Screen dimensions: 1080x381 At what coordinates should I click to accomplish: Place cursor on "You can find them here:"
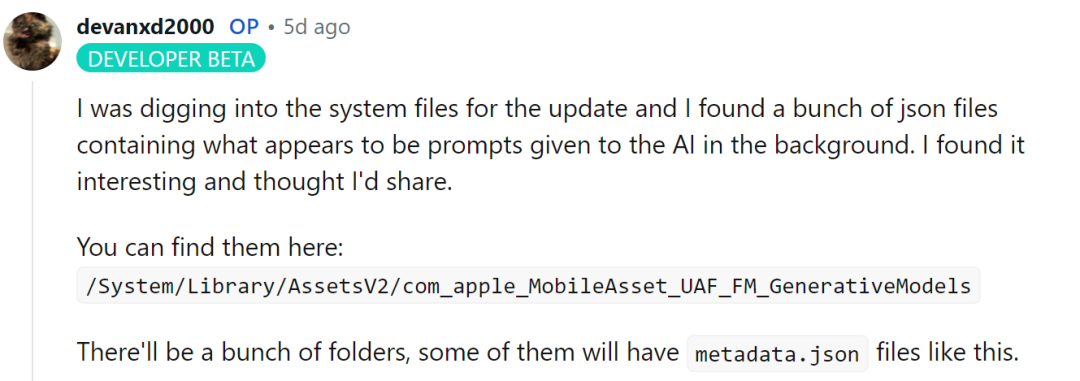tap(210, 247)
